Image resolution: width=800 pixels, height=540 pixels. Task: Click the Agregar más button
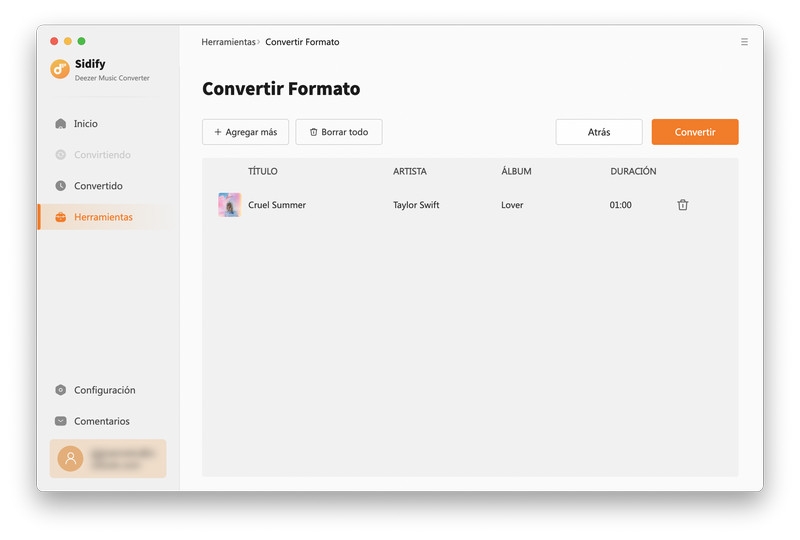(245, 132)
